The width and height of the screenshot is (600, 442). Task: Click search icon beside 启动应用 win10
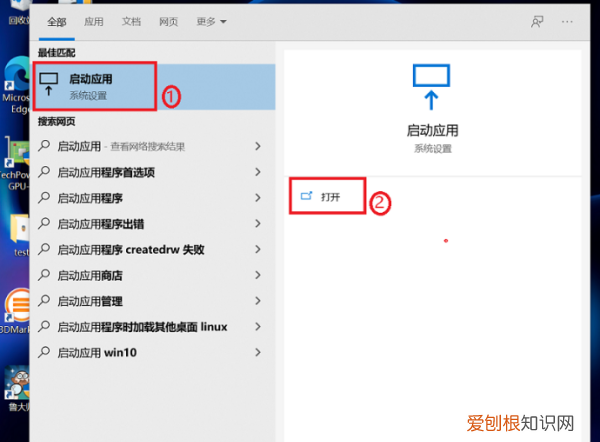pyautogui.click(x=44, y=352)
